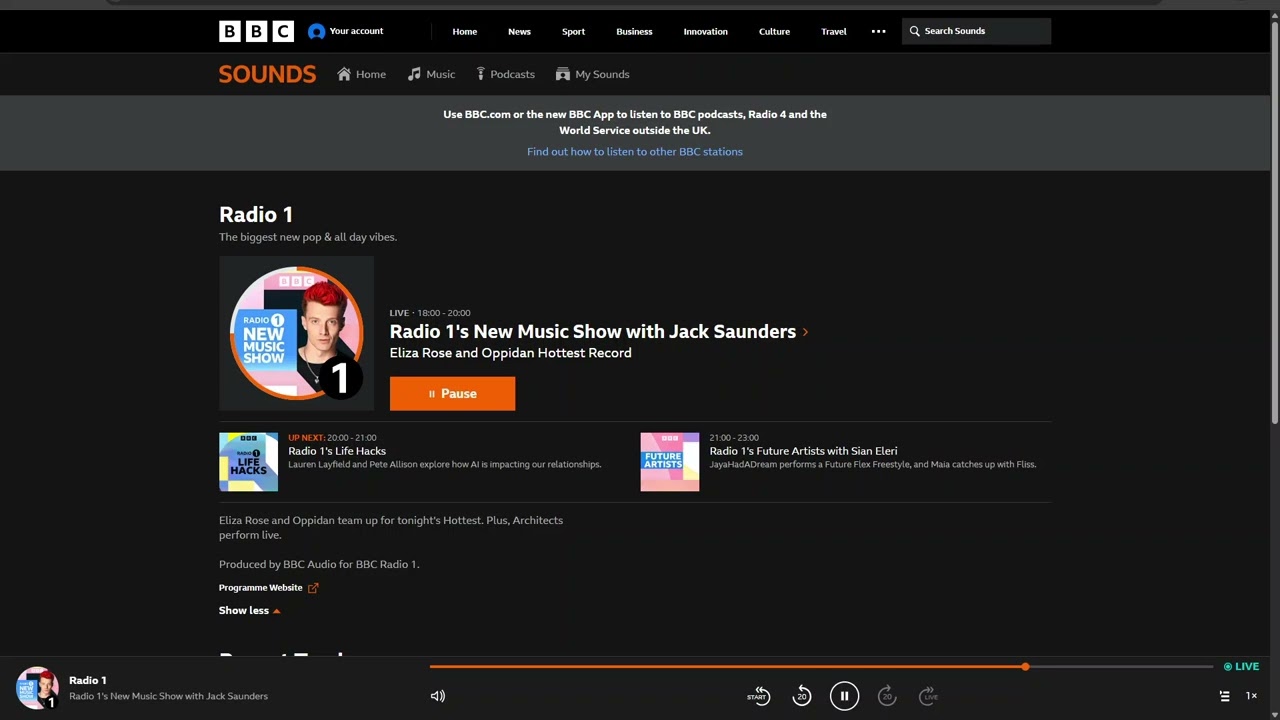
Task: Open Radio 1's Life Hacks programme
Action: pos(337,451)
